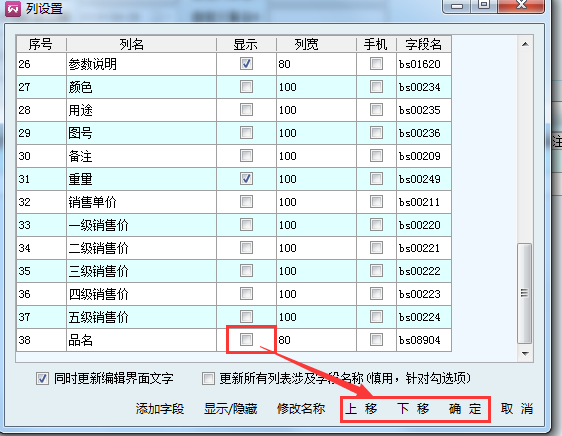The height and width of the screenshot is (436, 562).
Task: Tick 手机 checkbox for 颜色 row
Action: pos(376,87)
